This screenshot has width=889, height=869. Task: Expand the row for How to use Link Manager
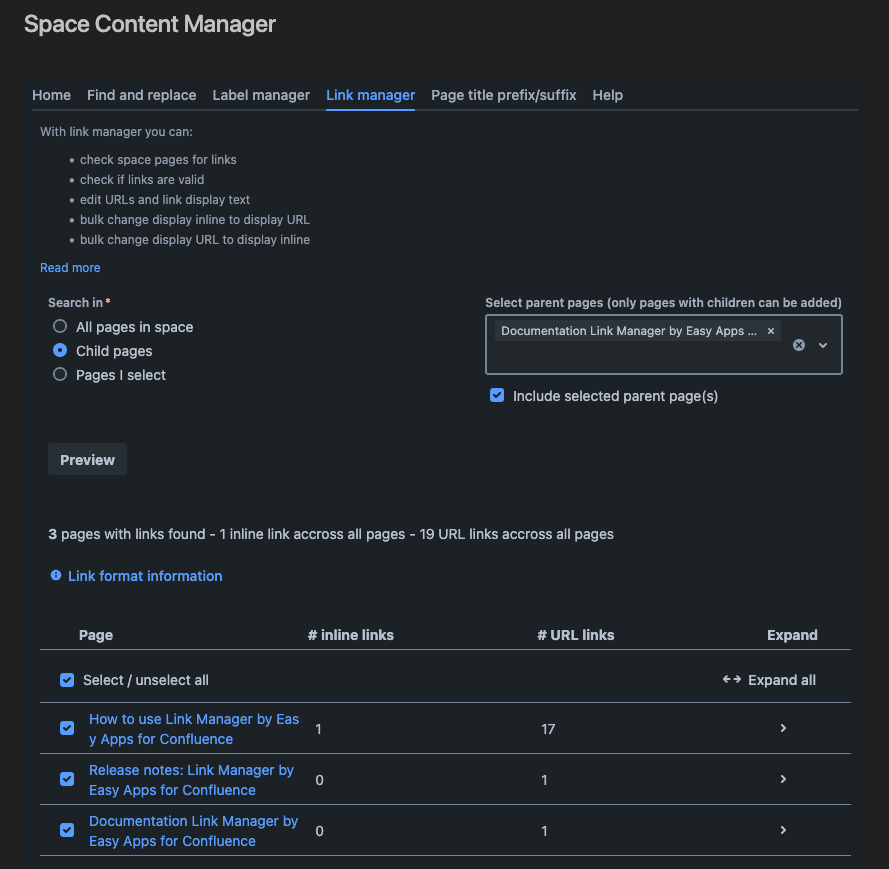pos(785,729)
